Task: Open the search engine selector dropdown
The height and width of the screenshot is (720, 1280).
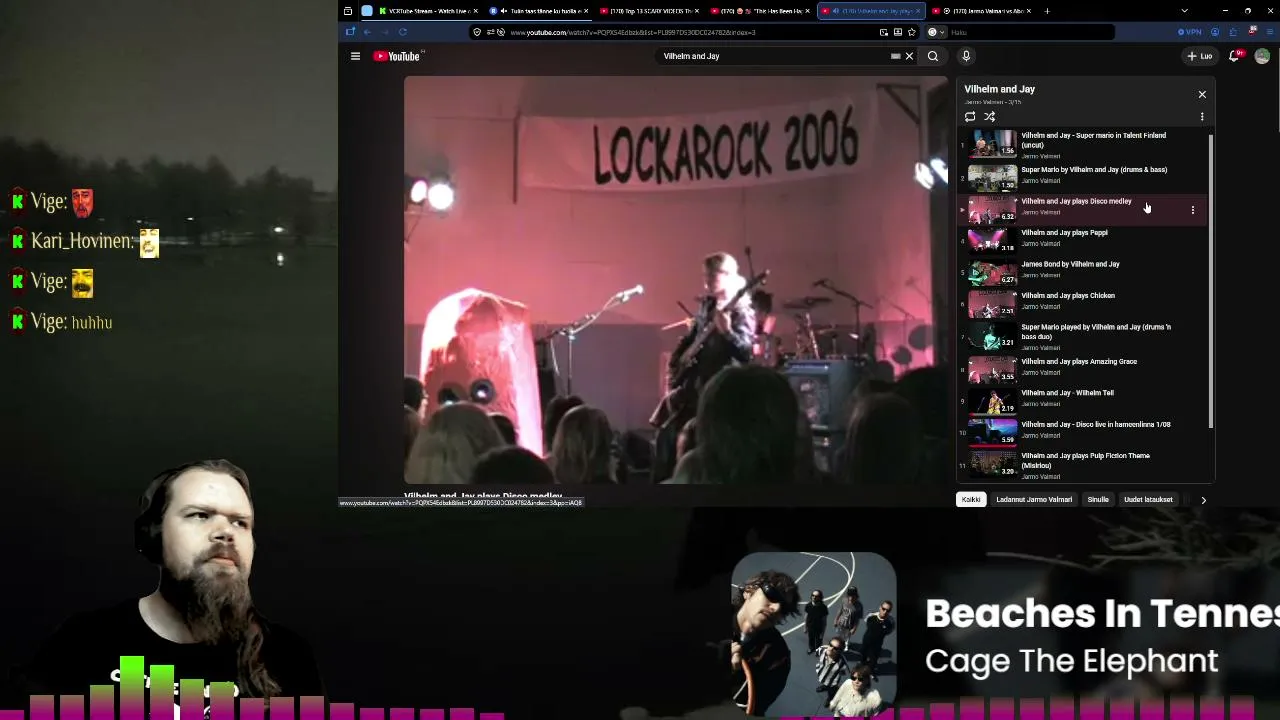Action: pyautogui.click(x=934, y=32)
